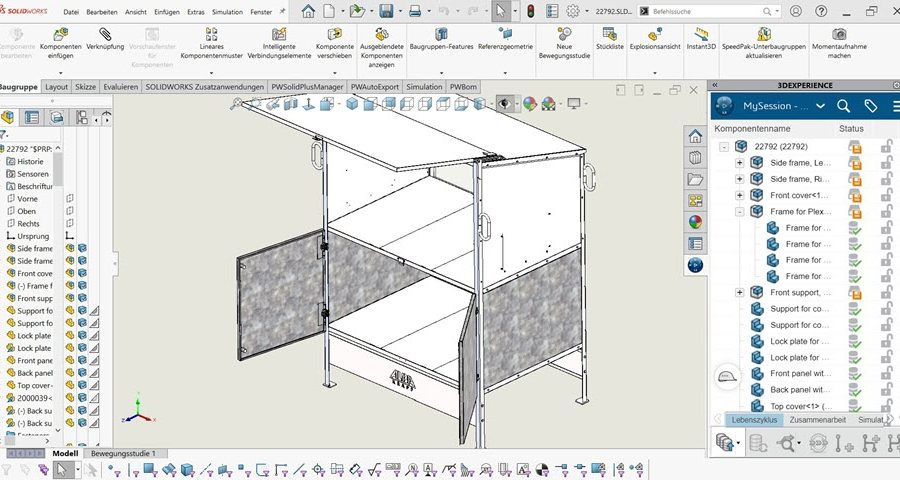Viewport: 900px width, 480px height.
Task: Click the save (floppy disk) icon
Action: tap(386, 12)
